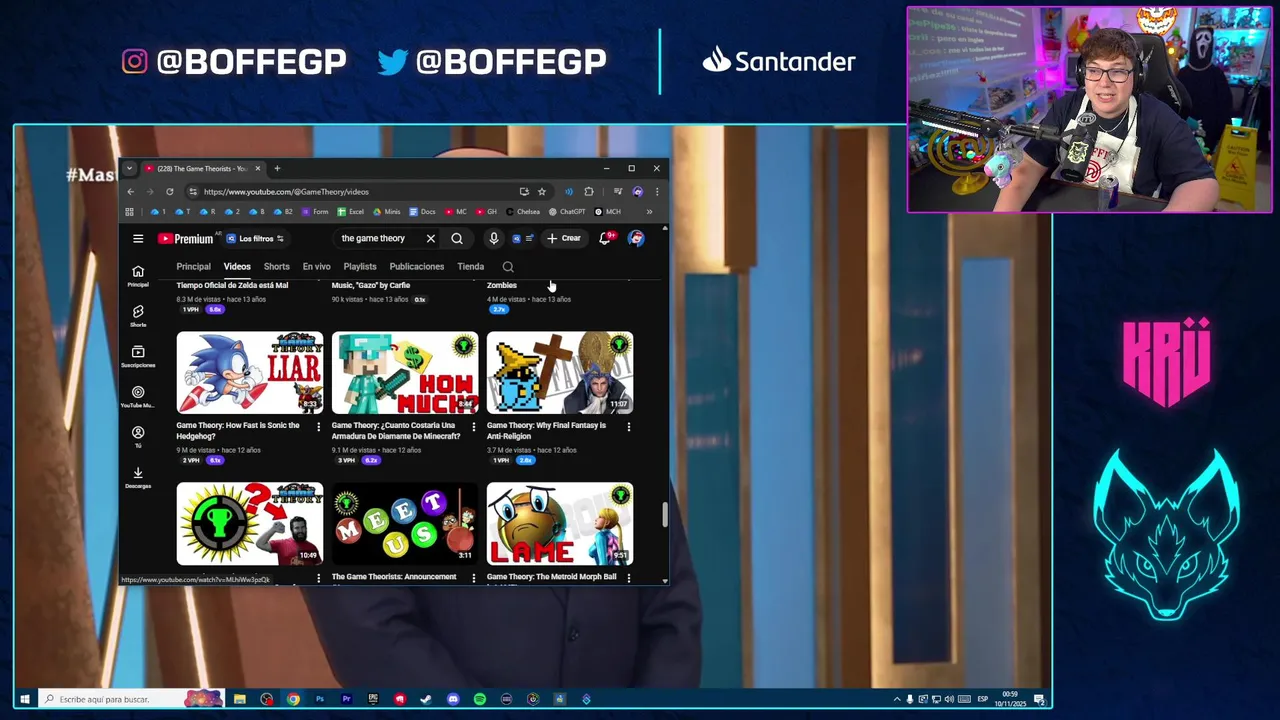
Task: Click the page's vertical scrollbar thumb
Action: (x=664, y=515)
